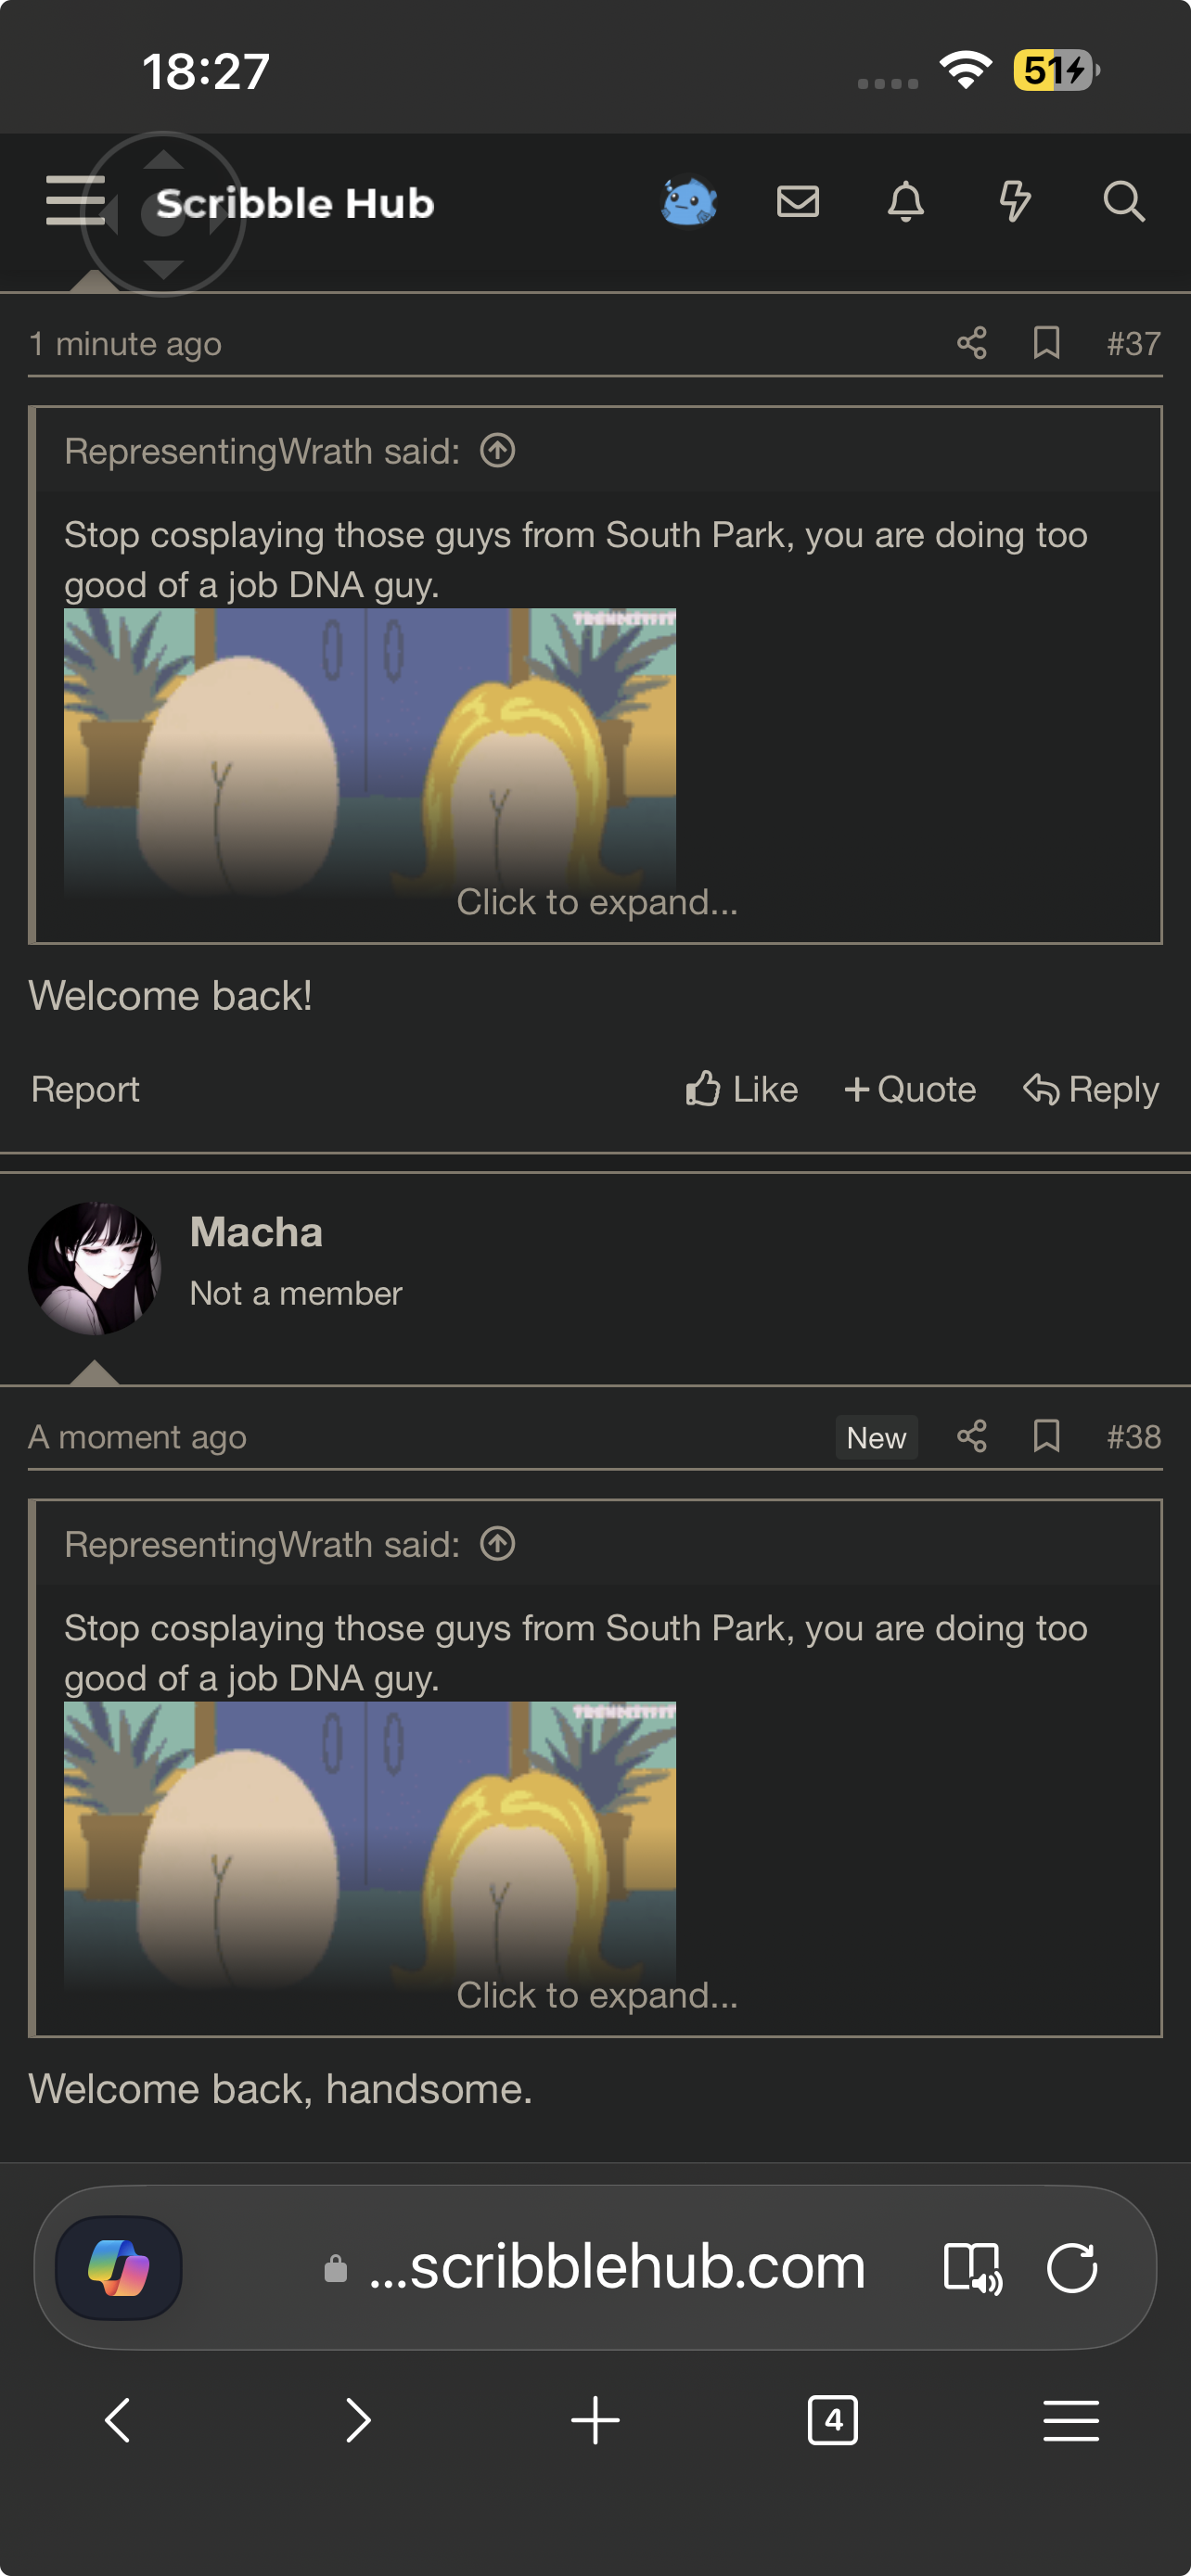
Task: Open the browser bottom-right menu
Action: pyautogui.click(x=1071, y=2420)
